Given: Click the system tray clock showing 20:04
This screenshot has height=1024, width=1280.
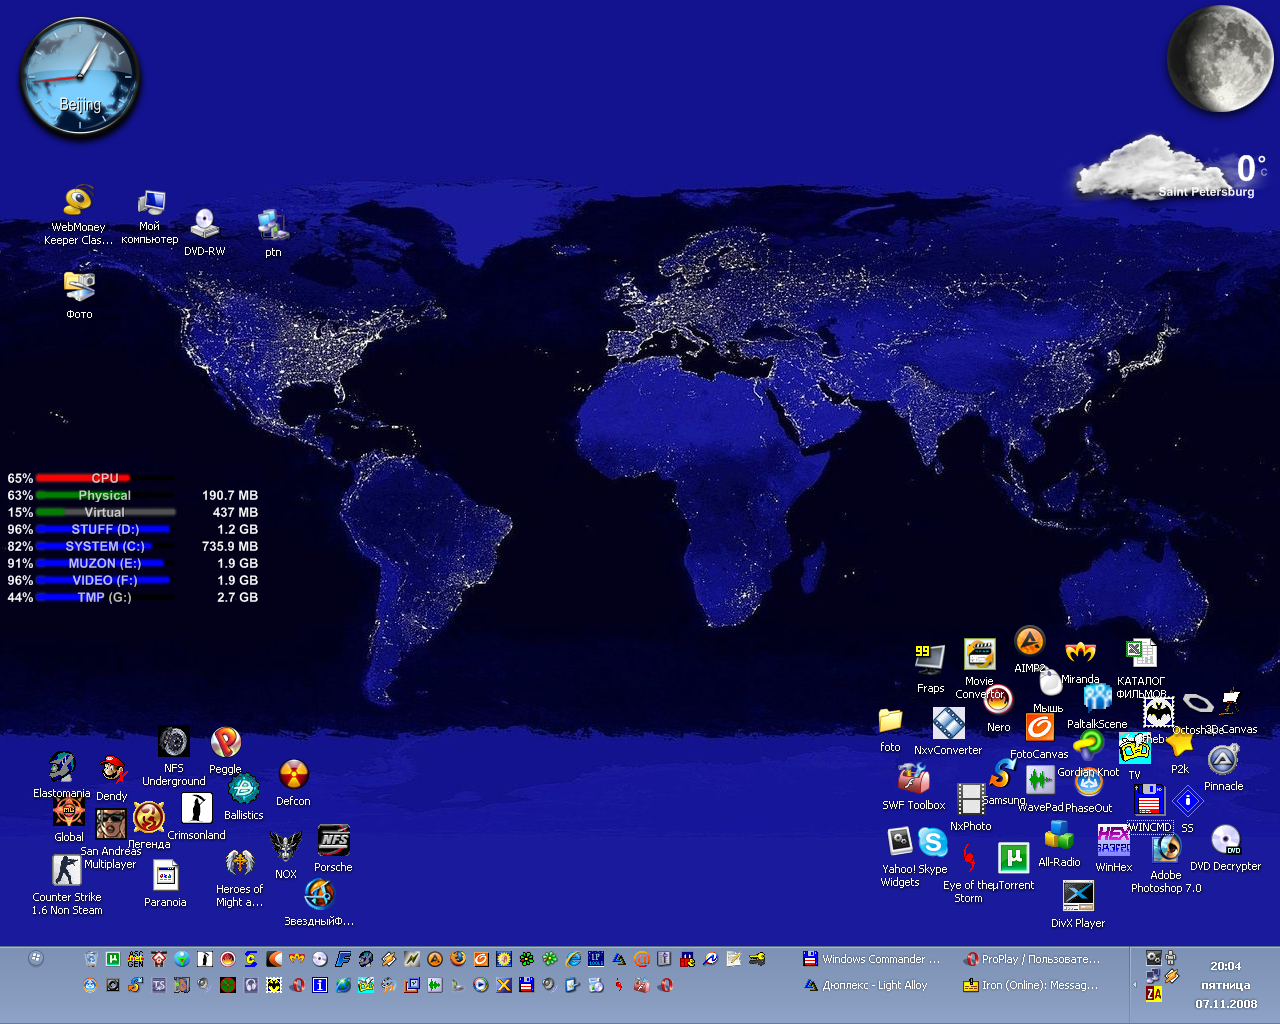Looking at the screenshot, I should (x=1225, y=966).
